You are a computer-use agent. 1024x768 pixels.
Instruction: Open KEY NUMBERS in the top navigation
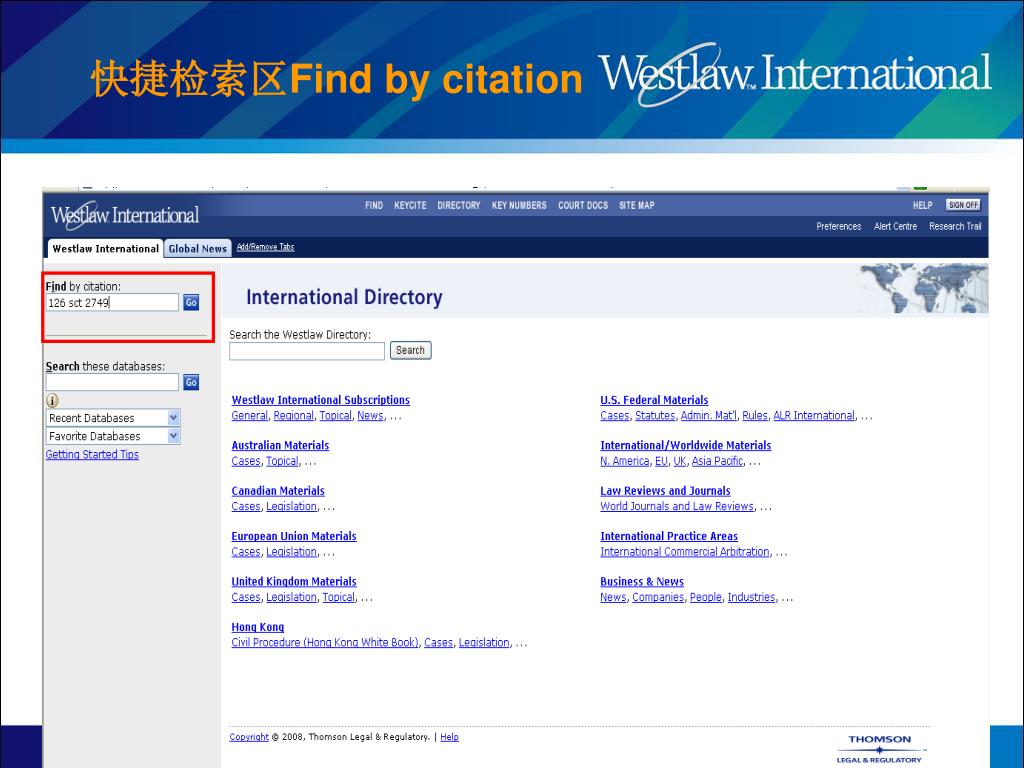[519, 205]
